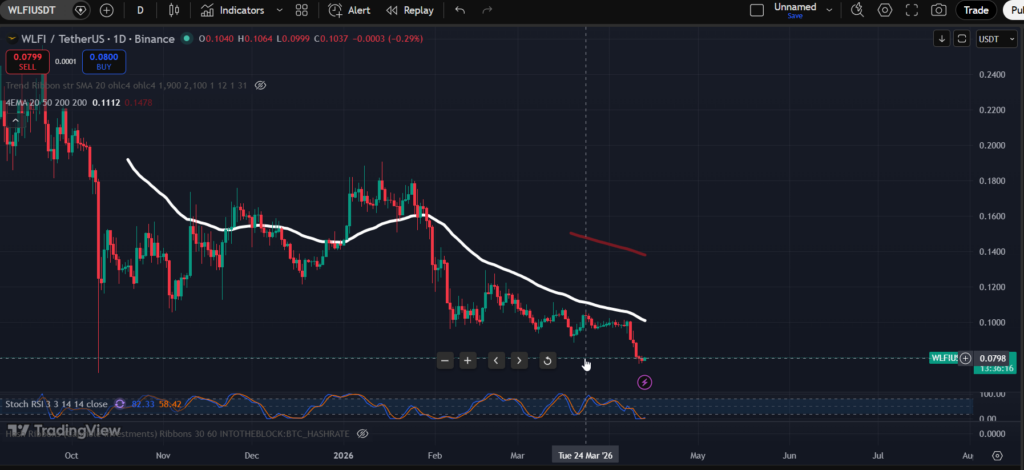Enter fullscreen mode
Image resolution: width=1024 pixels, height=470 pixels.
912,10
